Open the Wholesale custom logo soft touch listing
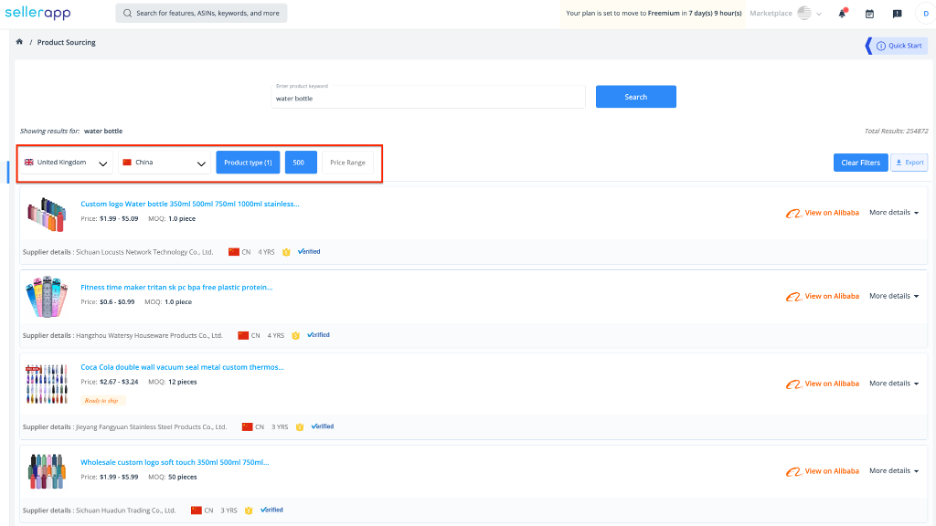The image size is (936, 526). coord(174,462)
